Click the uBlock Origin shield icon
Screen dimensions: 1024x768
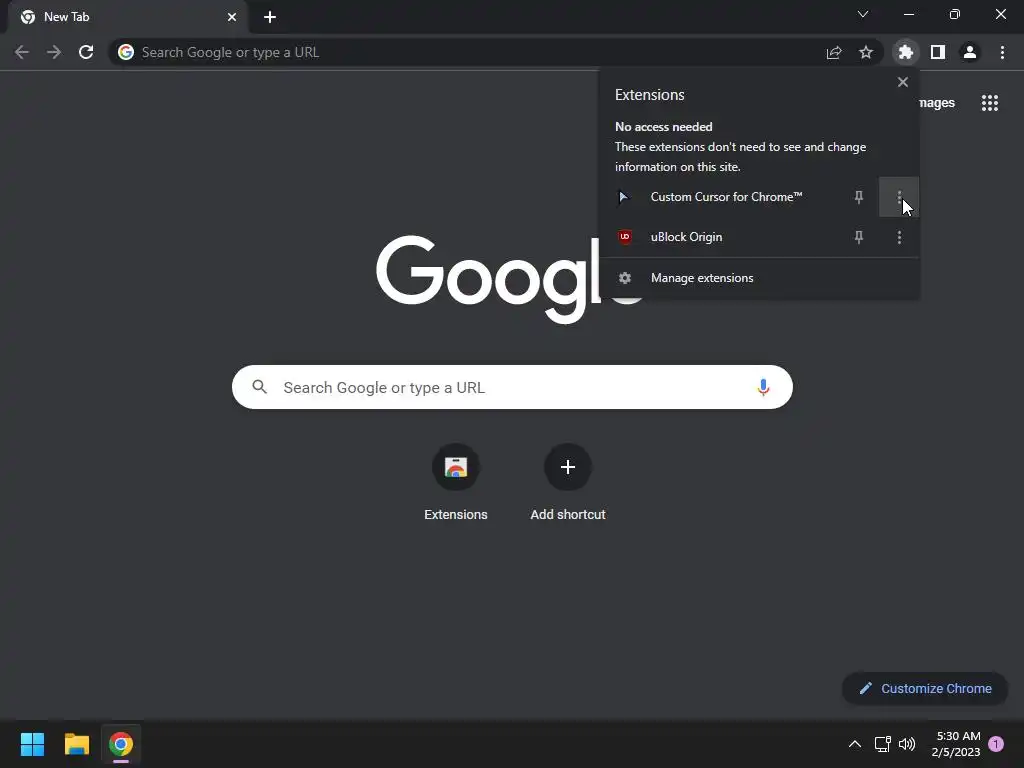click(x=625, y=237)
